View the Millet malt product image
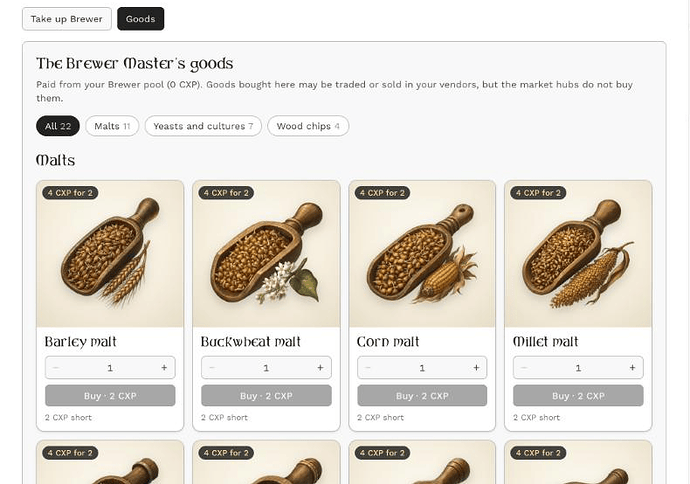Image resolution: width=690 pixels, height=484 pixels. click(578, 254)
